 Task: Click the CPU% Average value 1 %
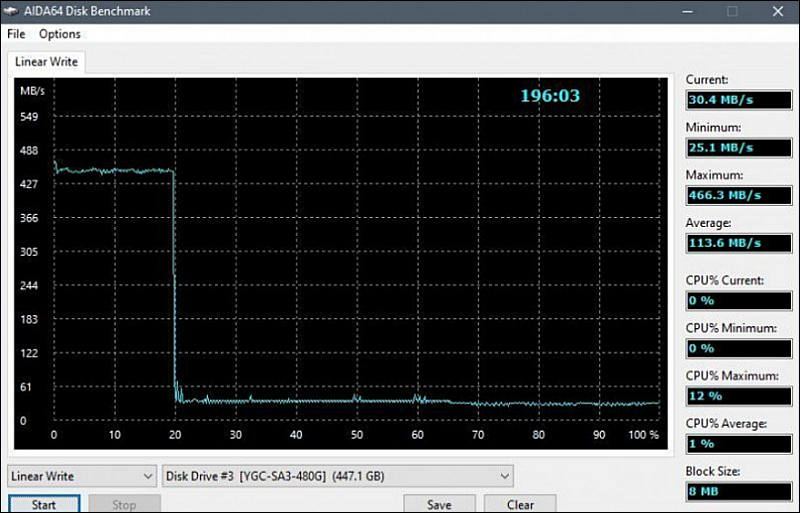tap(739, 444)
